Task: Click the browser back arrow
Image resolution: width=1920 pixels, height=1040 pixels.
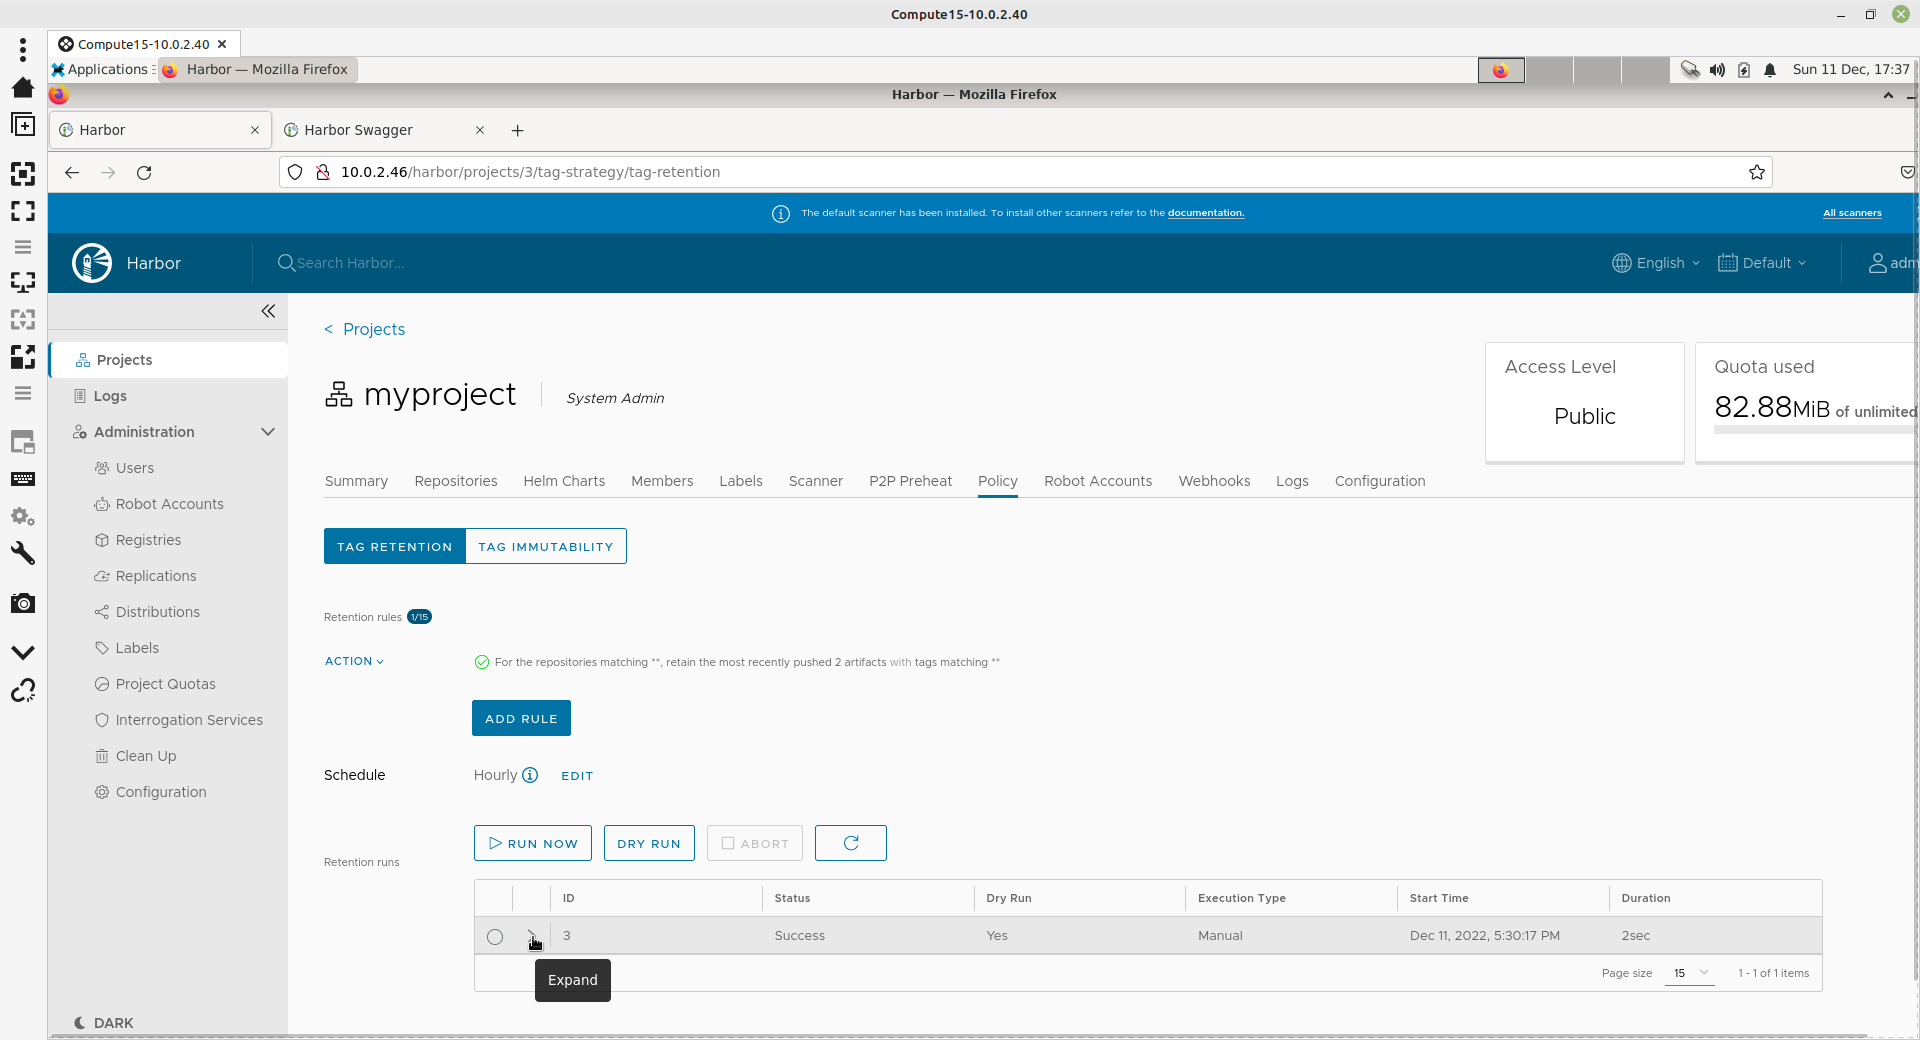Action: (x=72, y=172)
